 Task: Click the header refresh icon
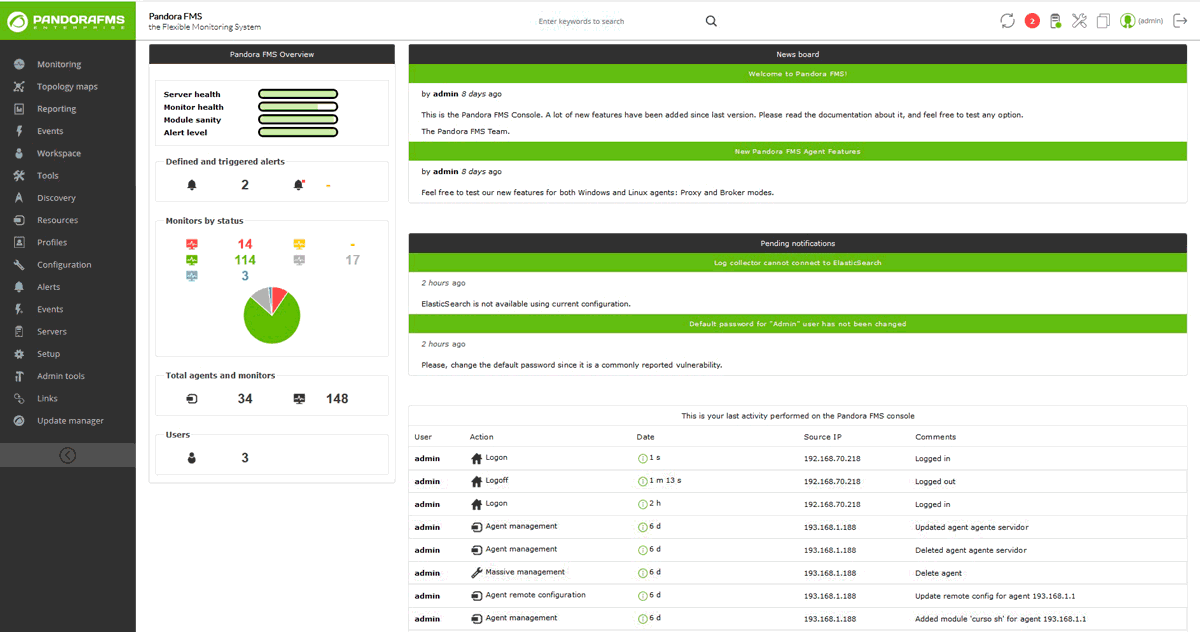click(x=1007, y=21)
